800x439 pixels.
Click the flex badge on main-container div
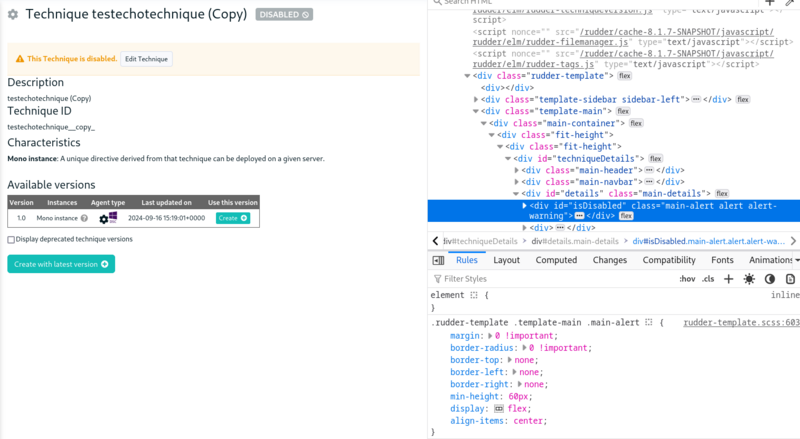(636, 123)
